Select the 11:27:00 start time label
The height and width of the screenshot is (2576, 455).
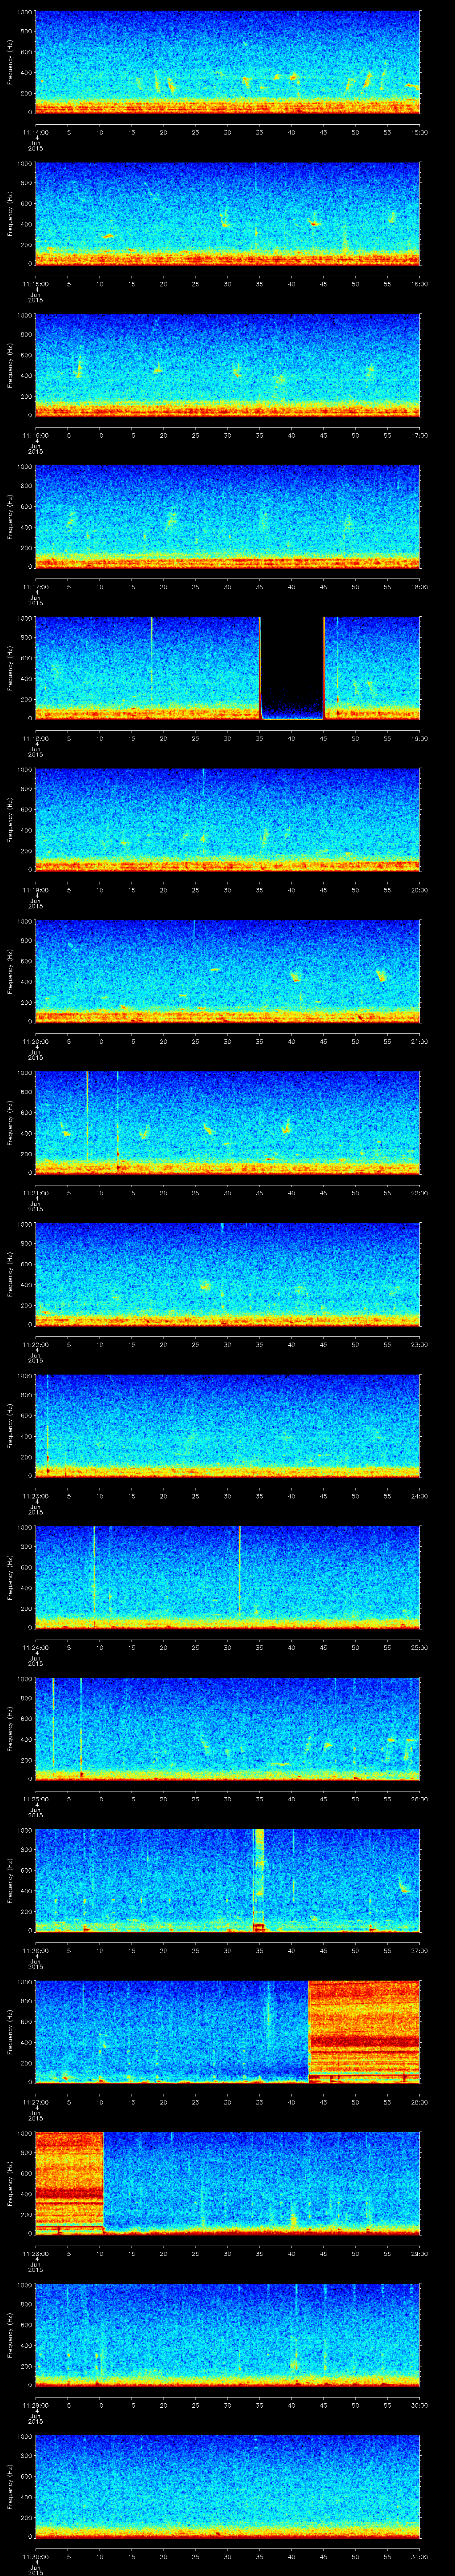pos(35,2101)
